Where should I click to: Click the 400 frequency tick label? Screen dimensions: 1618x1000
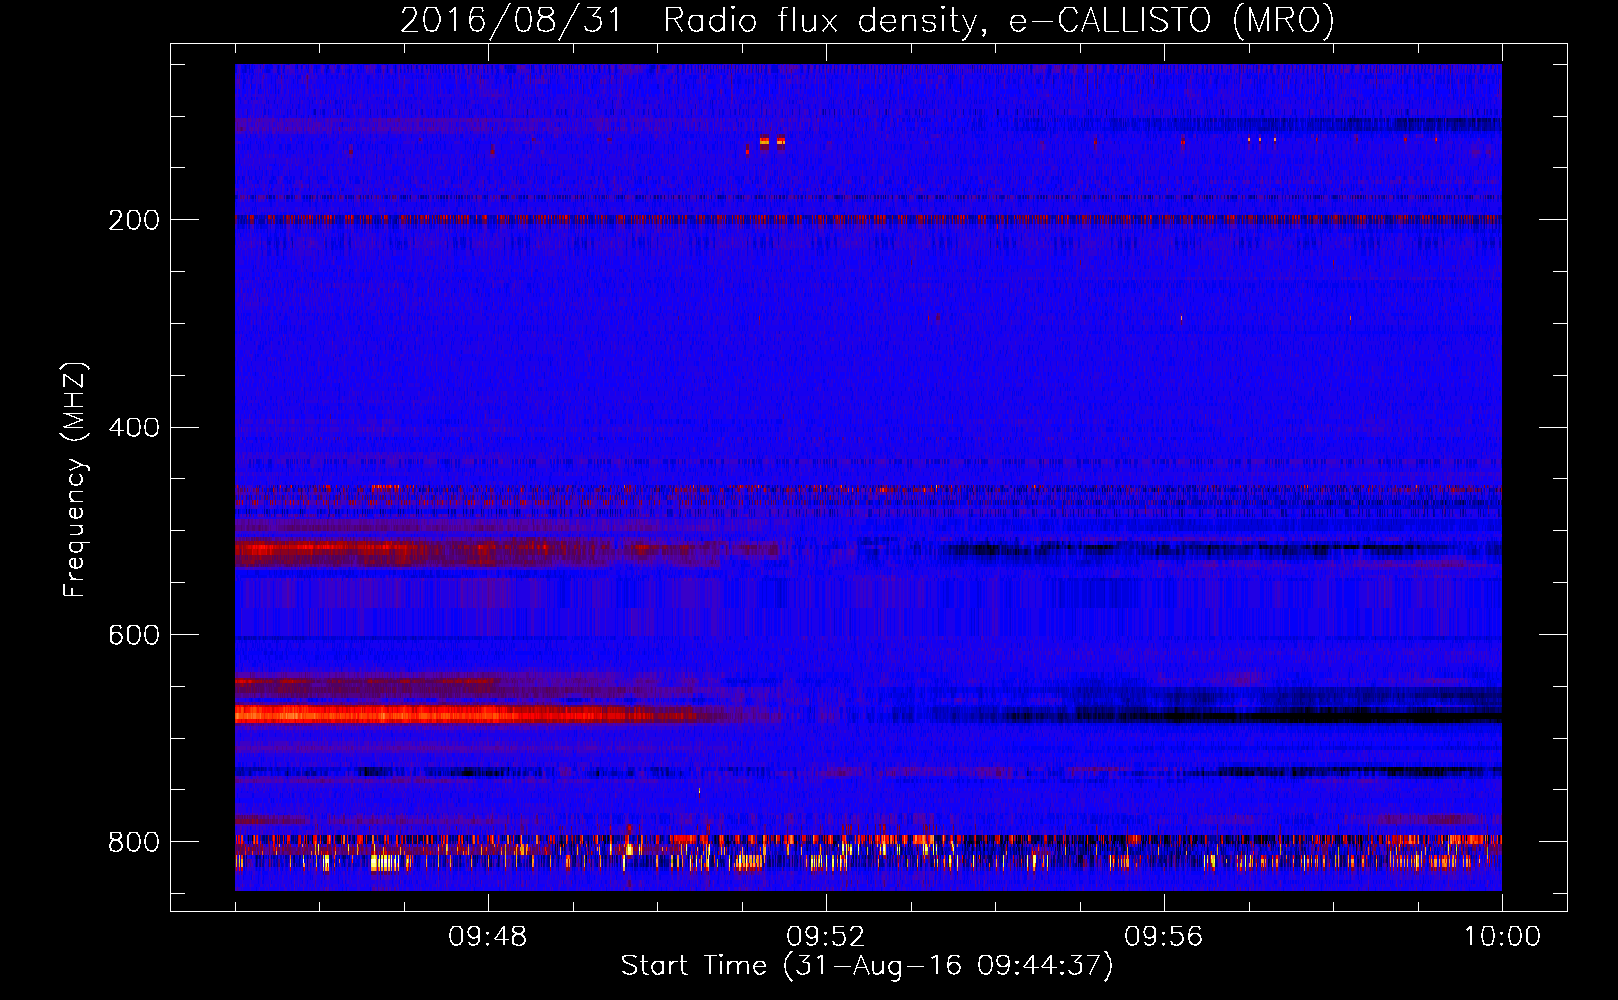[133, 428]
